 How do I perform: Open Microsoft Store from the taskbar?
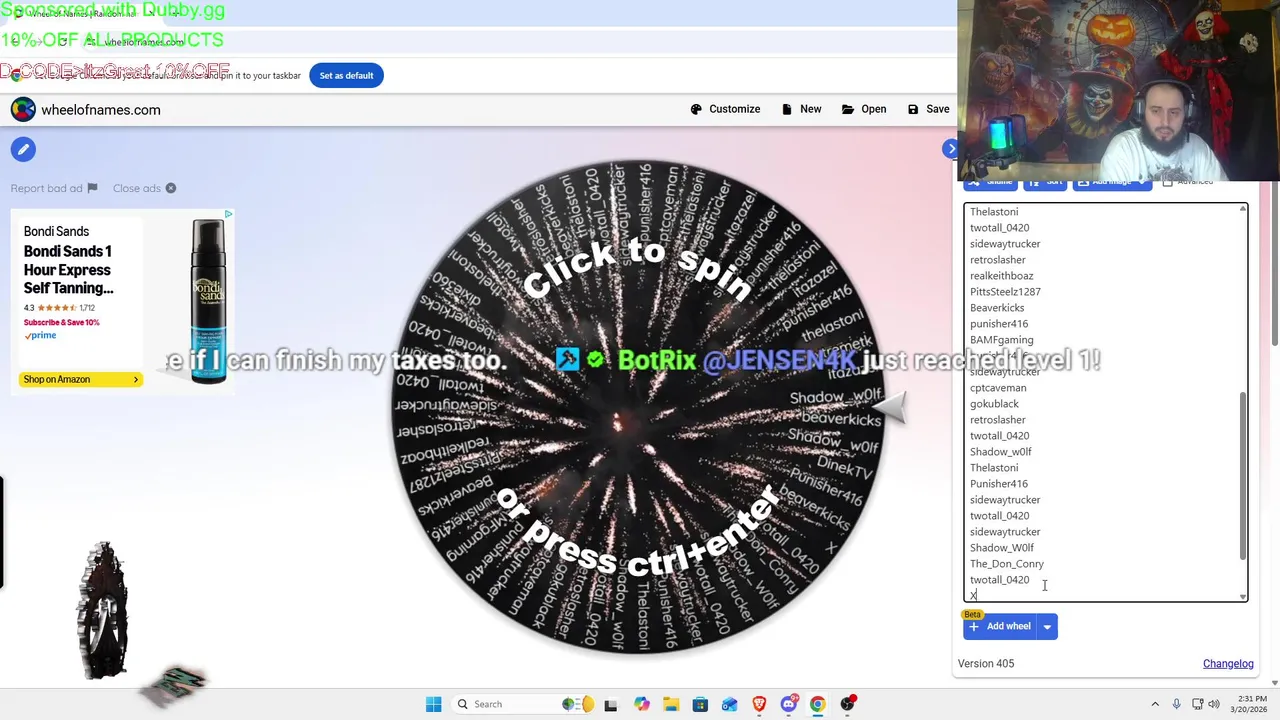pyautogui.click(x=700, y=704)
